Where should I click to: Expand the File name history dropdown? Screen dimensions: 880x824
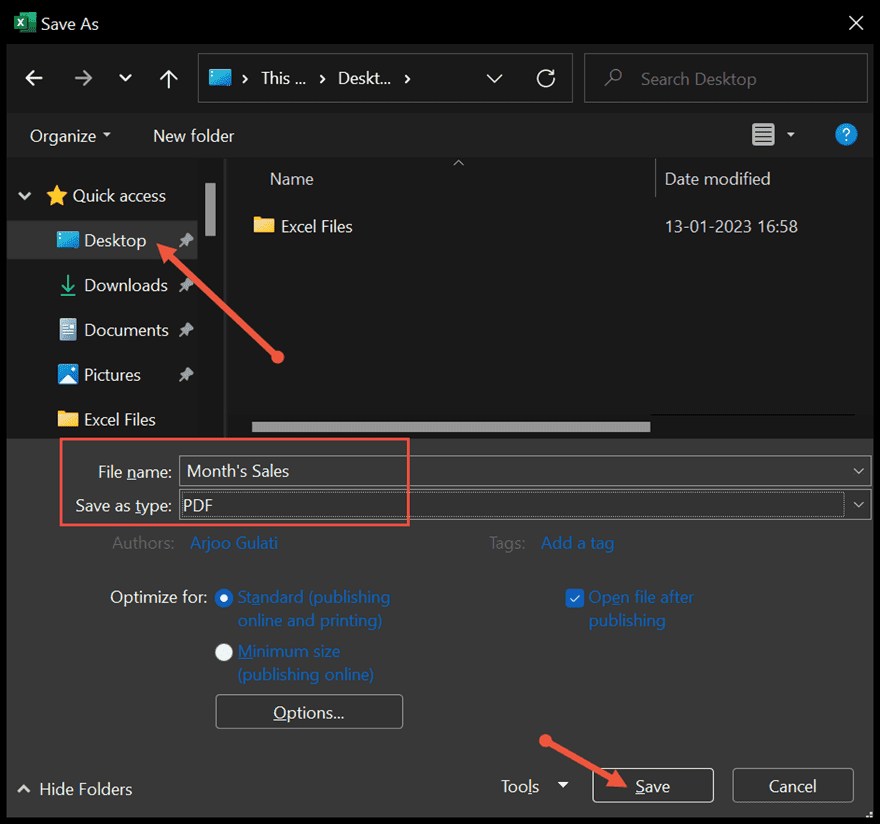pos(858,471)
